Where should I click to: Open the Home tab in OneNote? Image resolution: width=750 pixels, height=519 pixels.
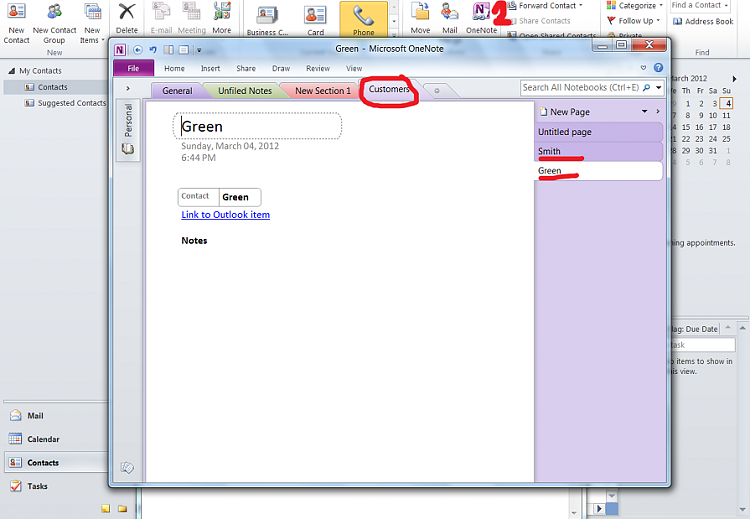pos(174,68)
